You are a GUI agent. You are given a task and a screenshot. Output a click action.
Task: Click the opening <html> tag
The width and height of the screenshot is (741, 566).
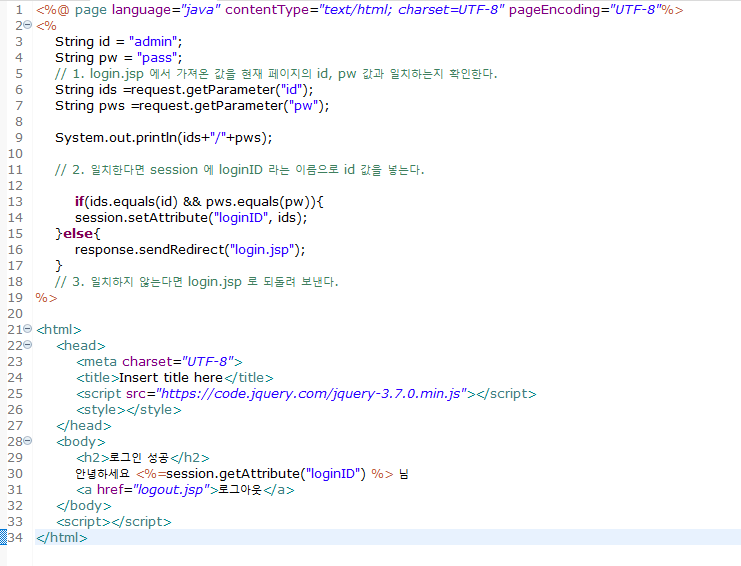[59, 330]
